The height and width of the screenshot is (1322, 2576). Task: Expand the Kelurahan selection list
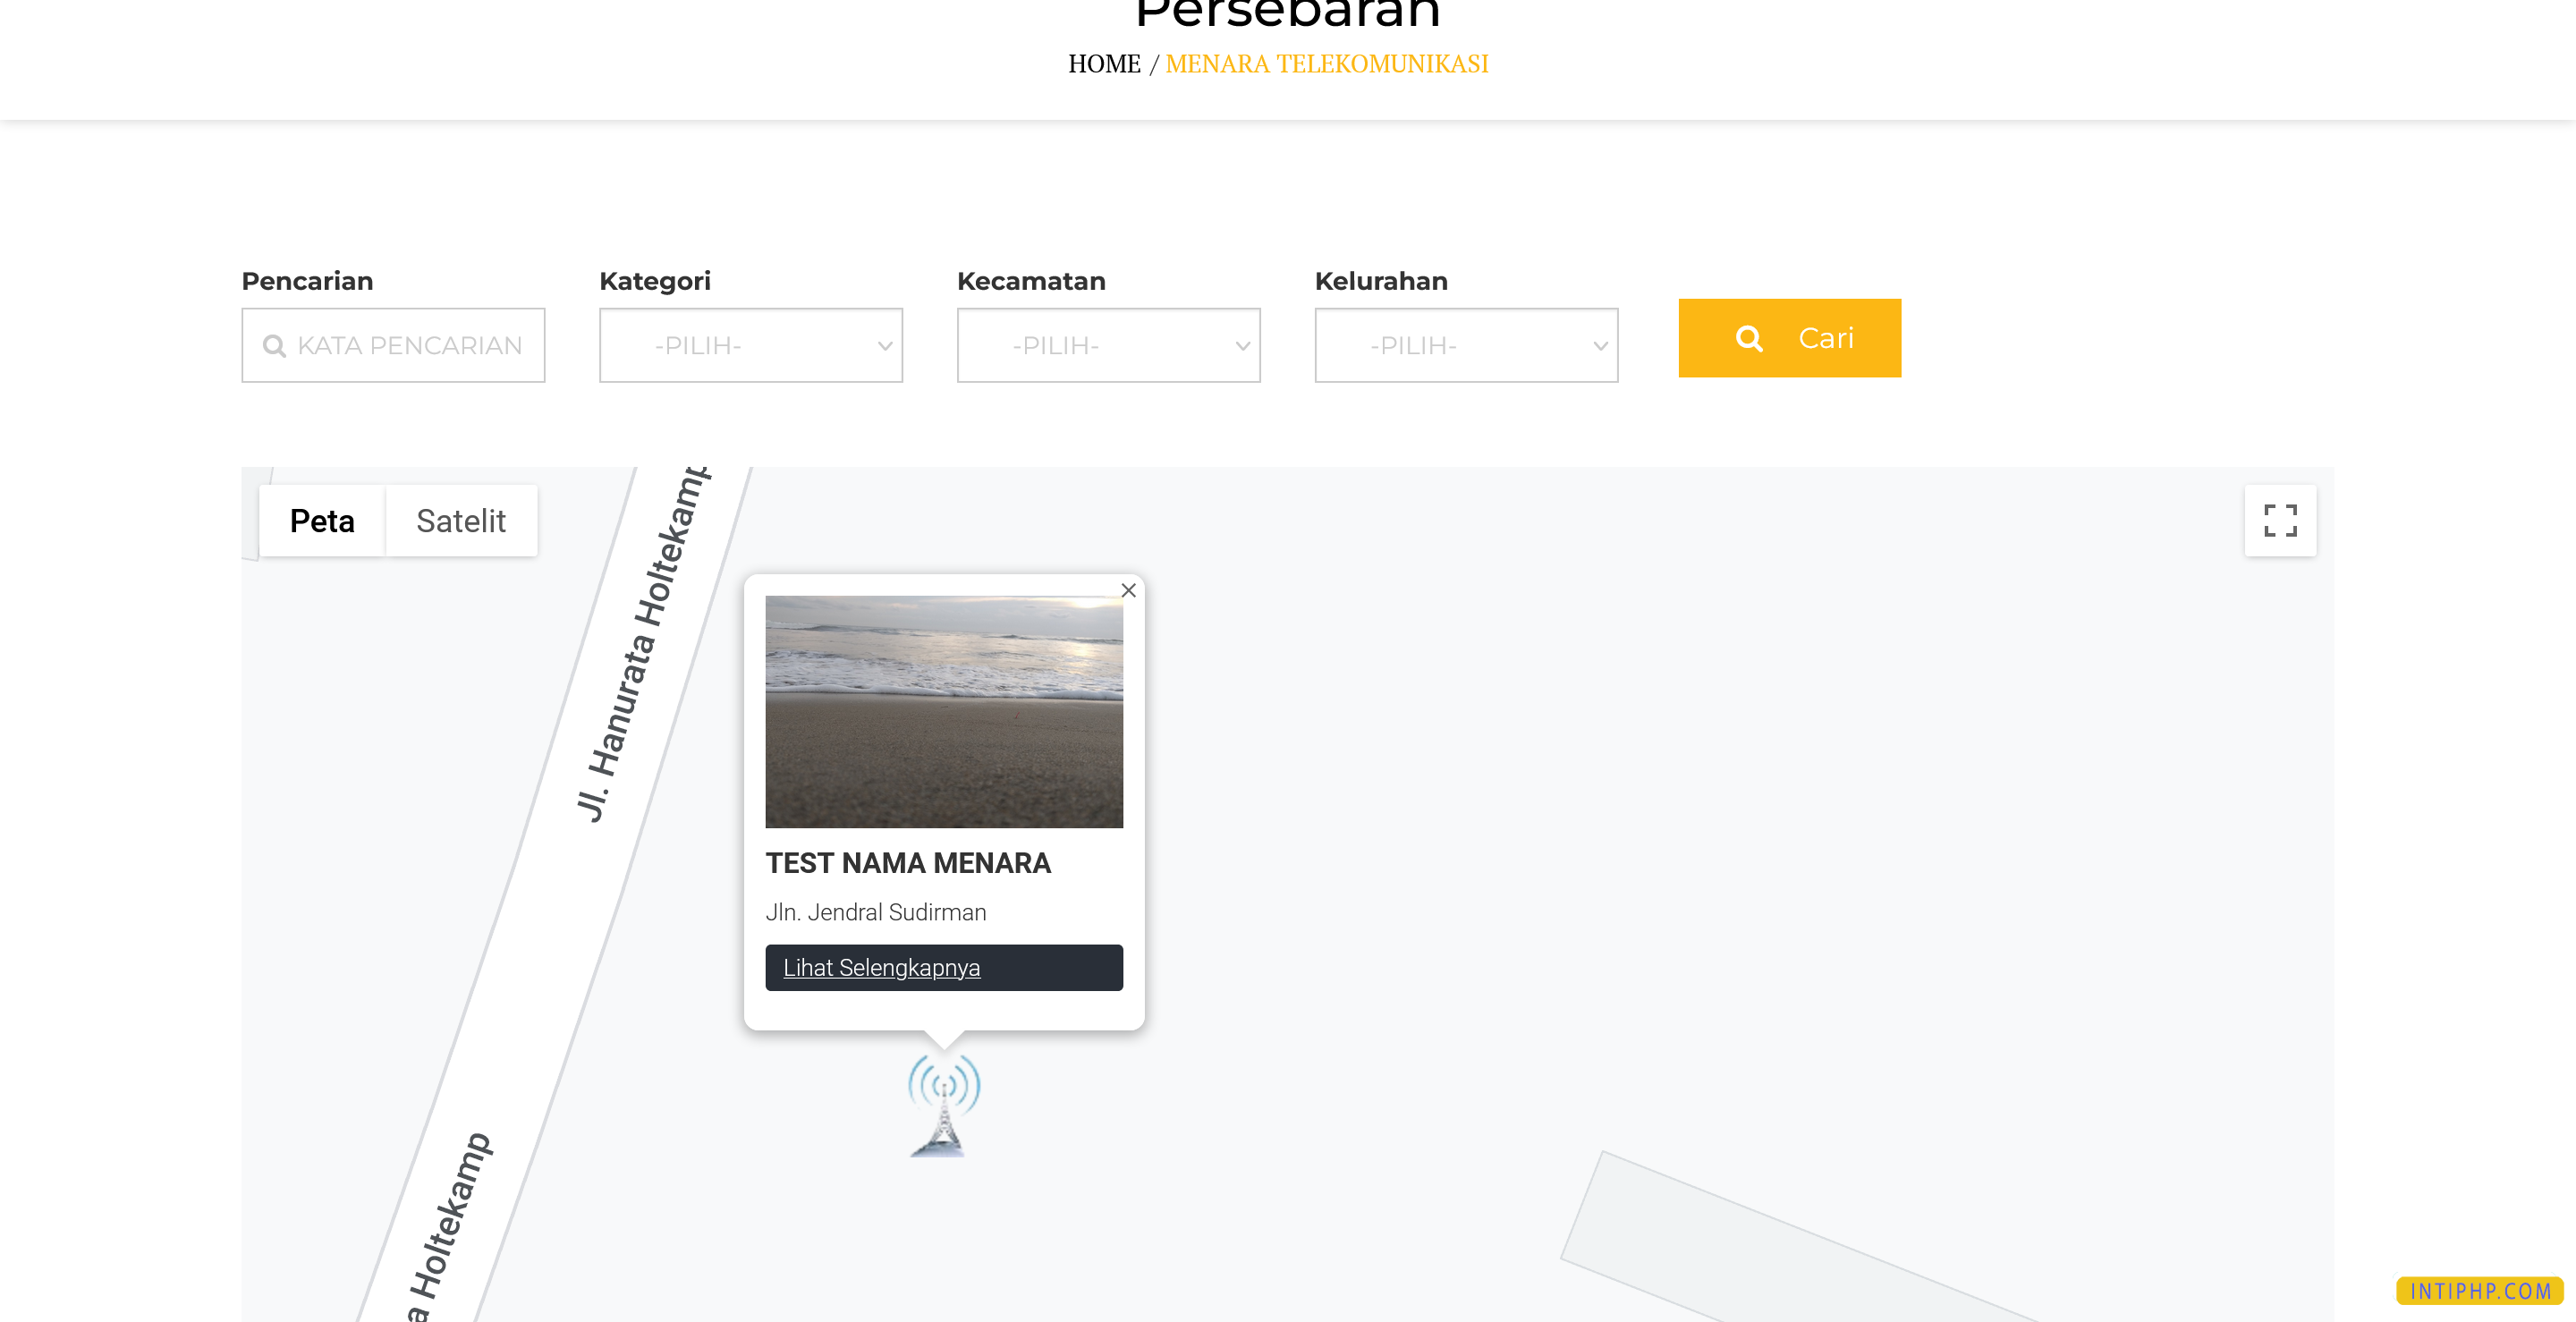(1465, 345)
